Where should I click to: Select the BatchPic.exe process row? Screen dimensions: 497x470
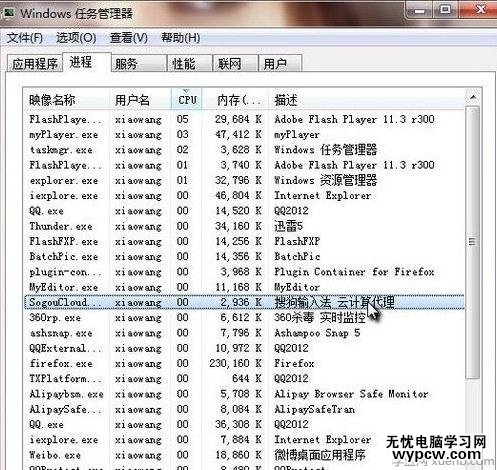point(244,257)
